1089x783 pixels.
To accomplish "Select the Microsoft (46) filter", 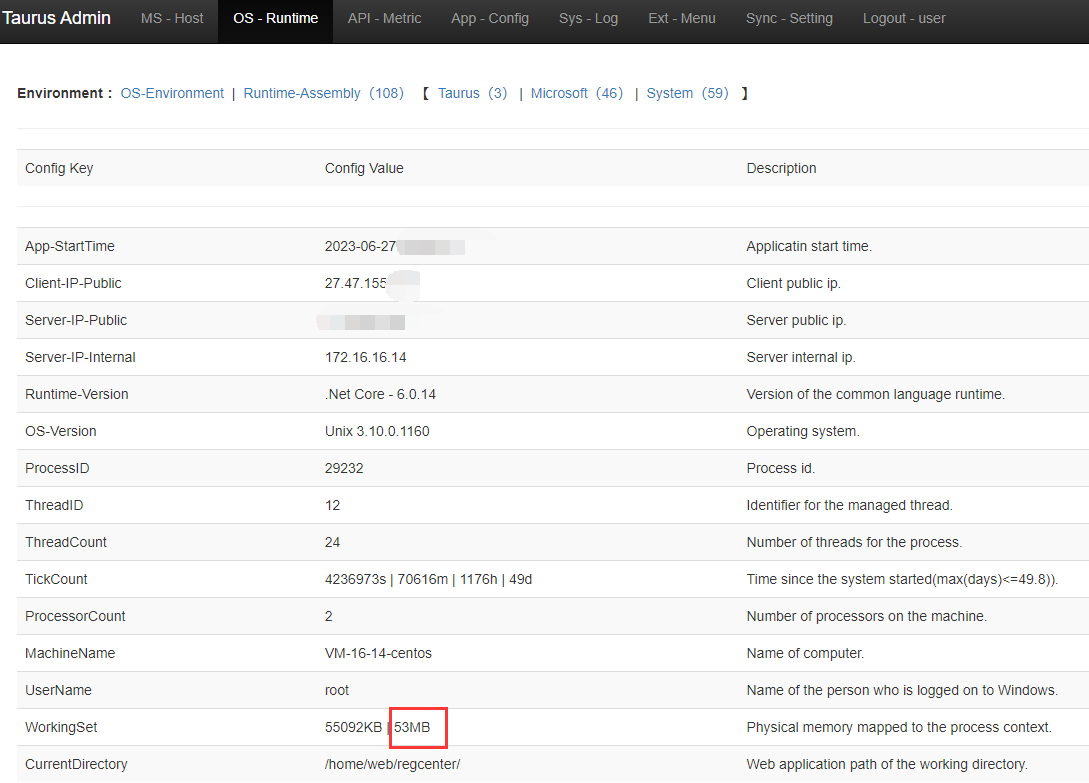I will click(x=576, y=93).
